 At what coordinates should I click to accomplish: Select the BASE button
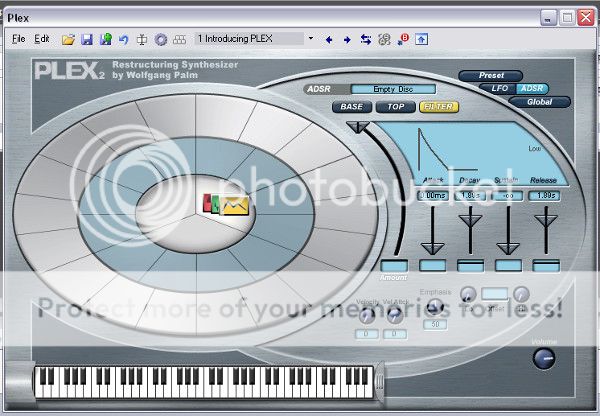pyautogui.click(x=352, y=107)
